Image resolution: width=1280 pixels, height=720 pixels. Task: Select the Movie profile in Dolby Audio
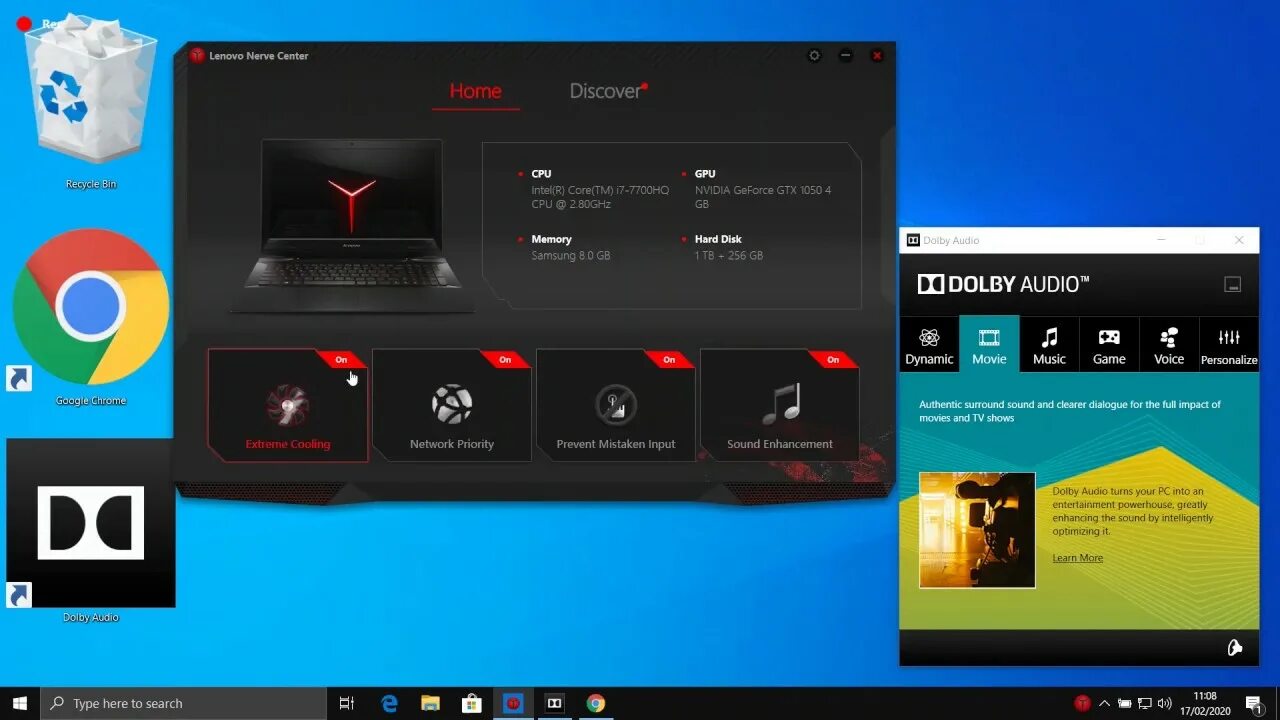tap(989, 344)
